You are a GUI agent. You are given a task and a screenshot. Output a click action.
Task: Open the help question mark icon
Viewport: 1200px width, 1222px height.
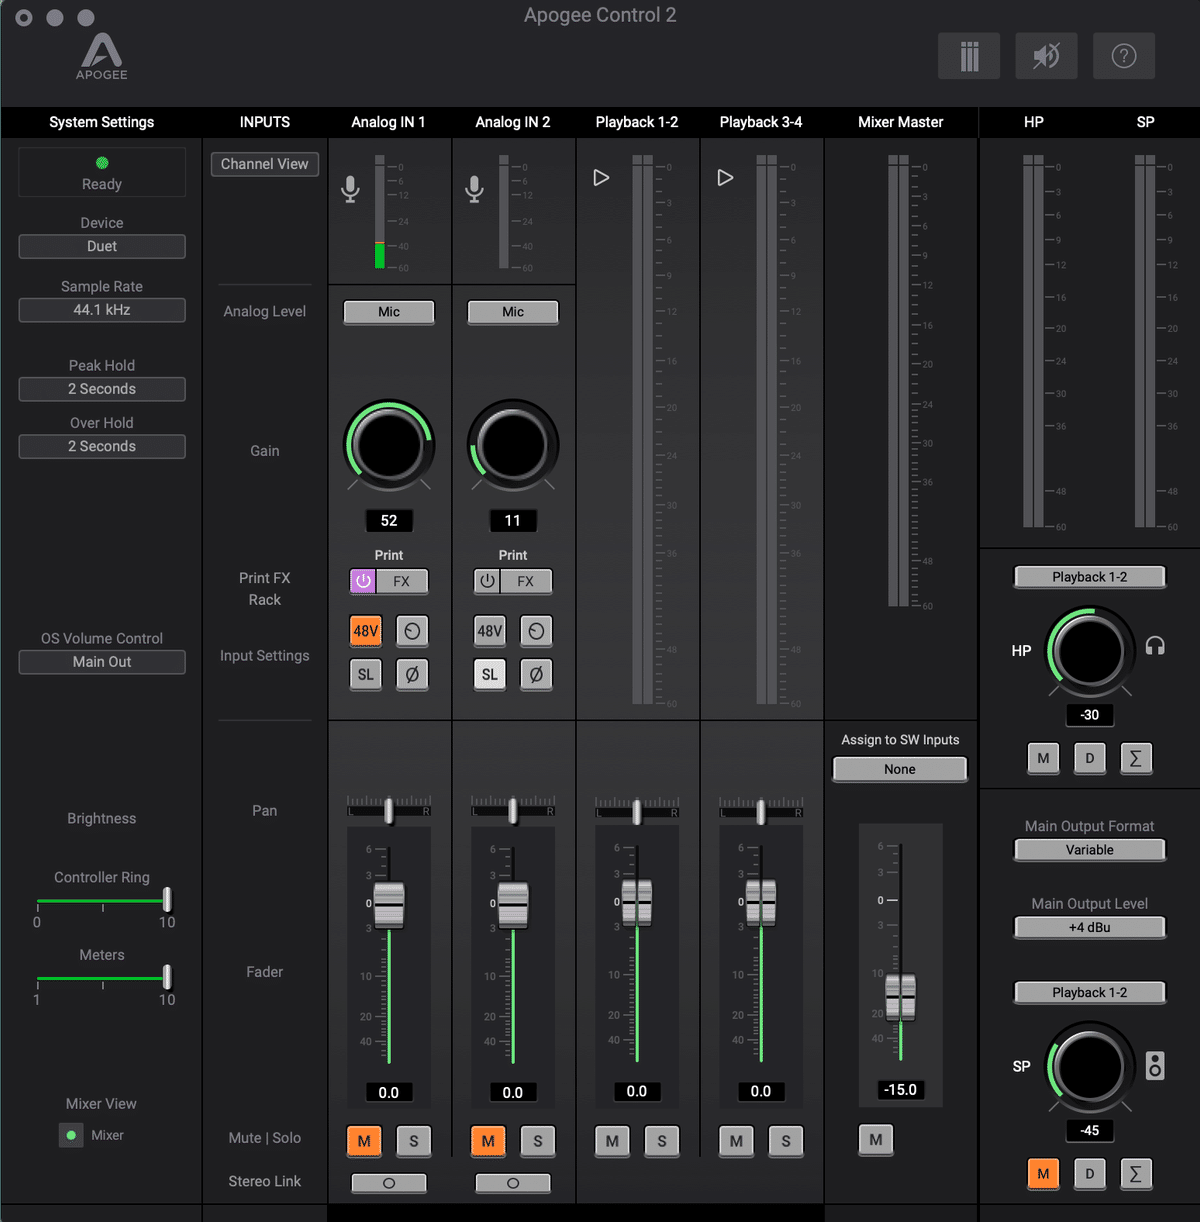click(x=1124, y=56)
